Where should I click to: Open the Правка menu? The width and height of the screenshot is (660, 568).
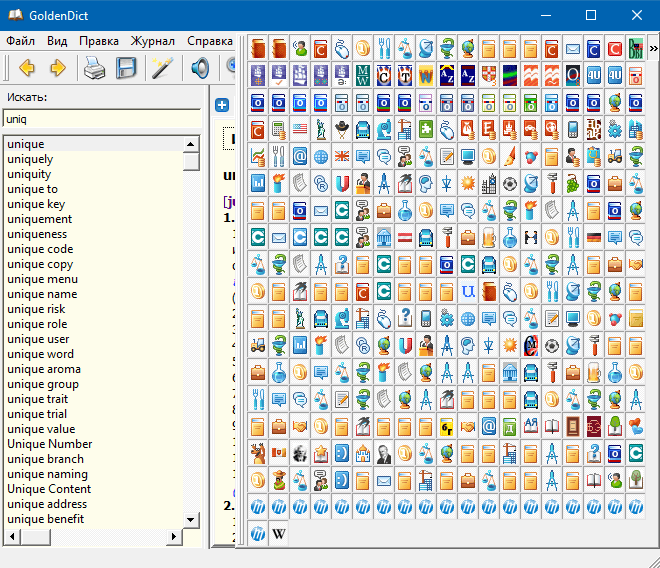(x=99, y=41)
